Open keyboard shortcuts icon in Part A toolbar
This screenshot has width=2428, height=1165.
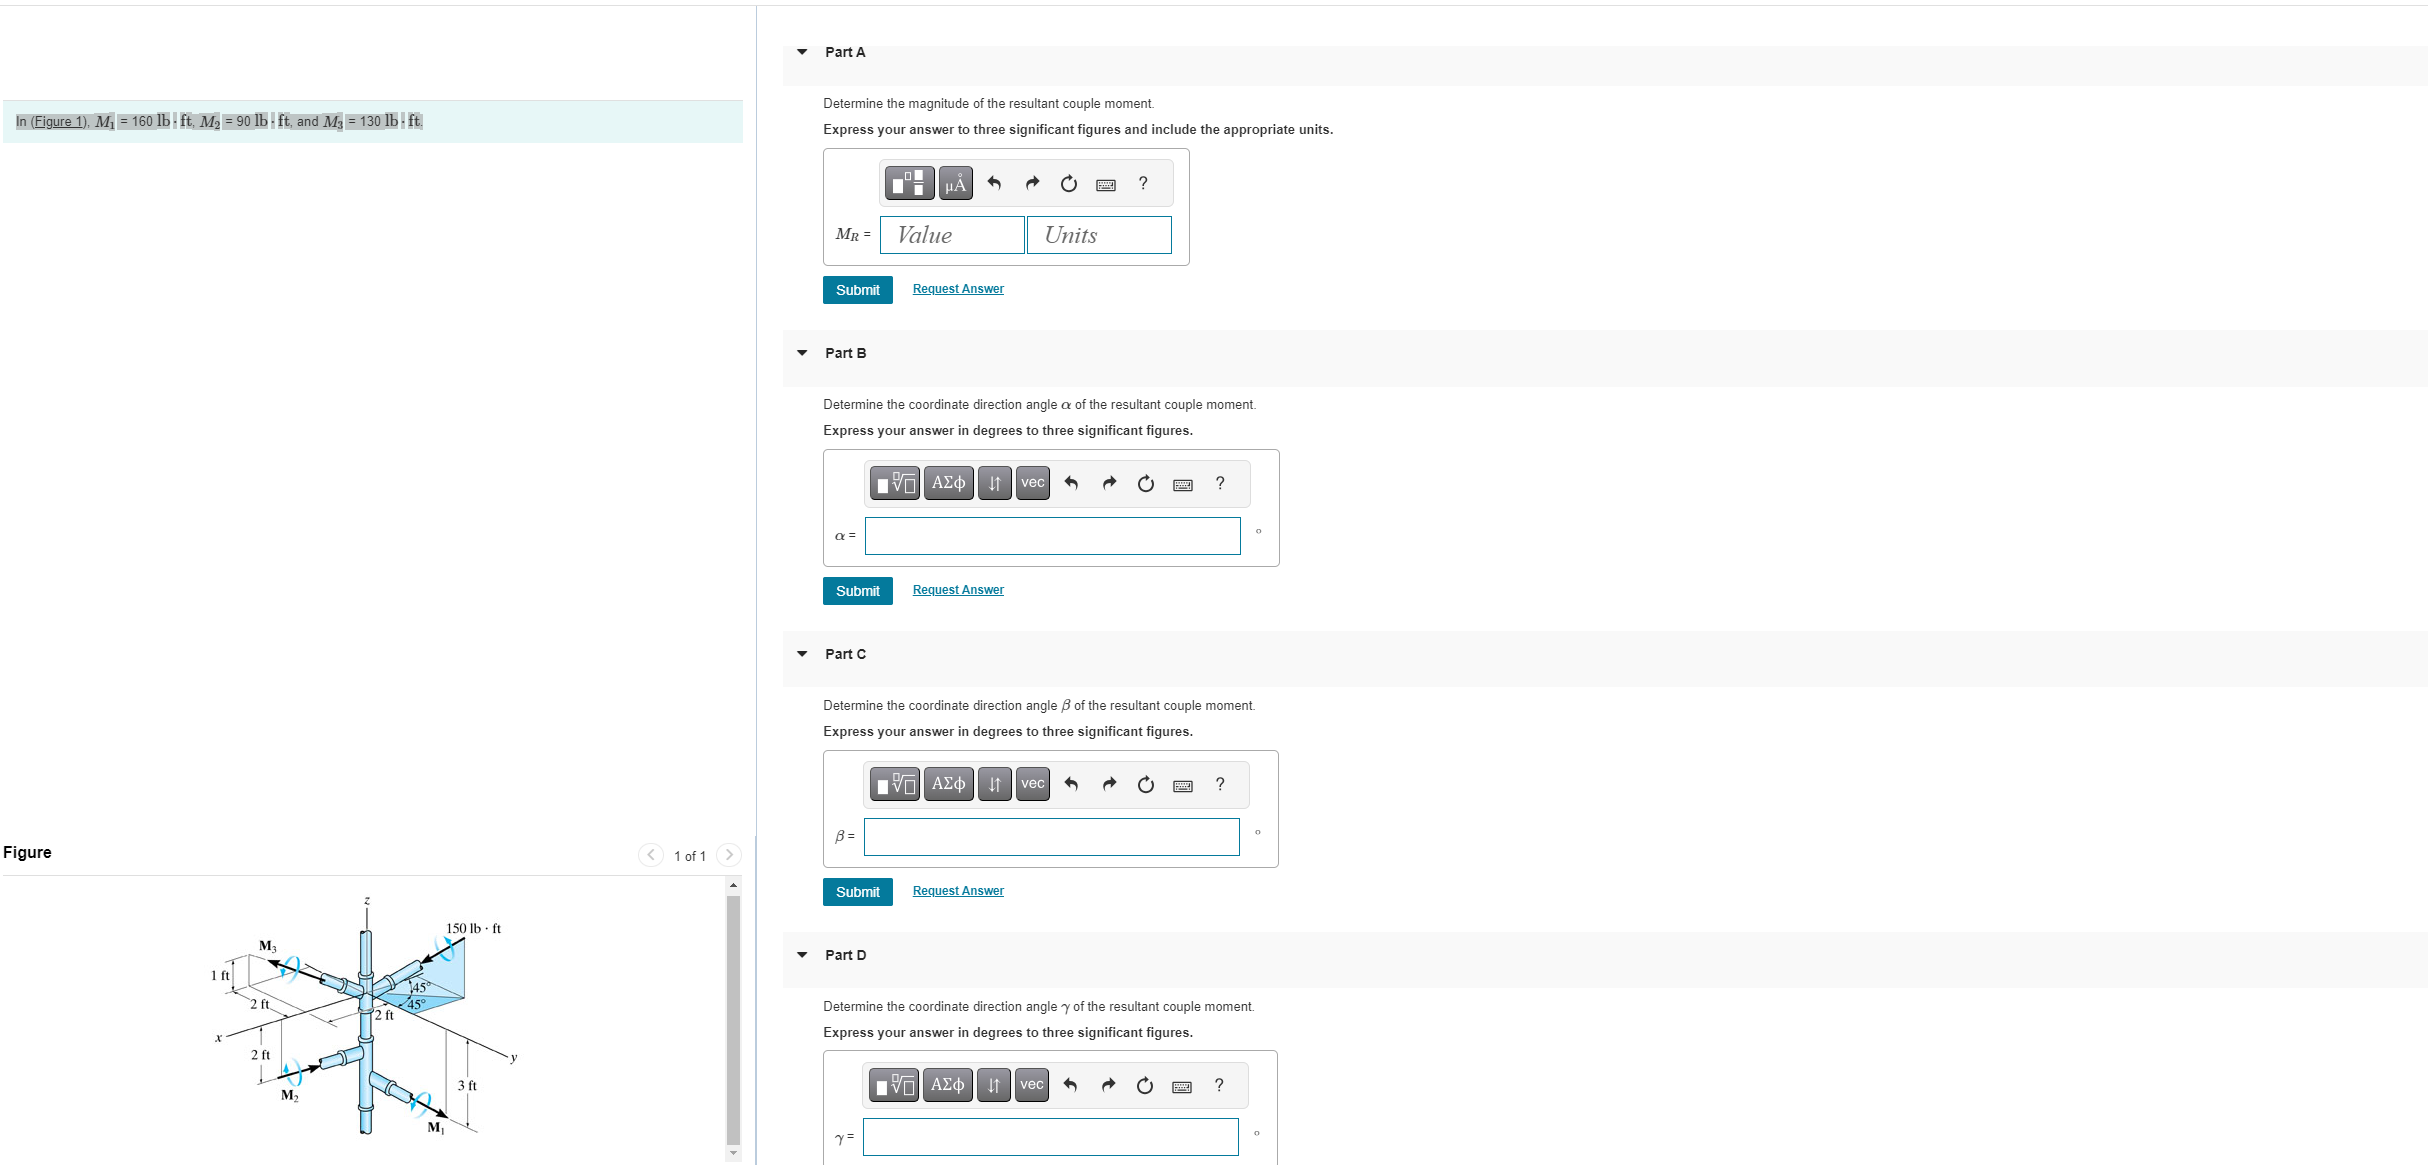click(1105, 184)
